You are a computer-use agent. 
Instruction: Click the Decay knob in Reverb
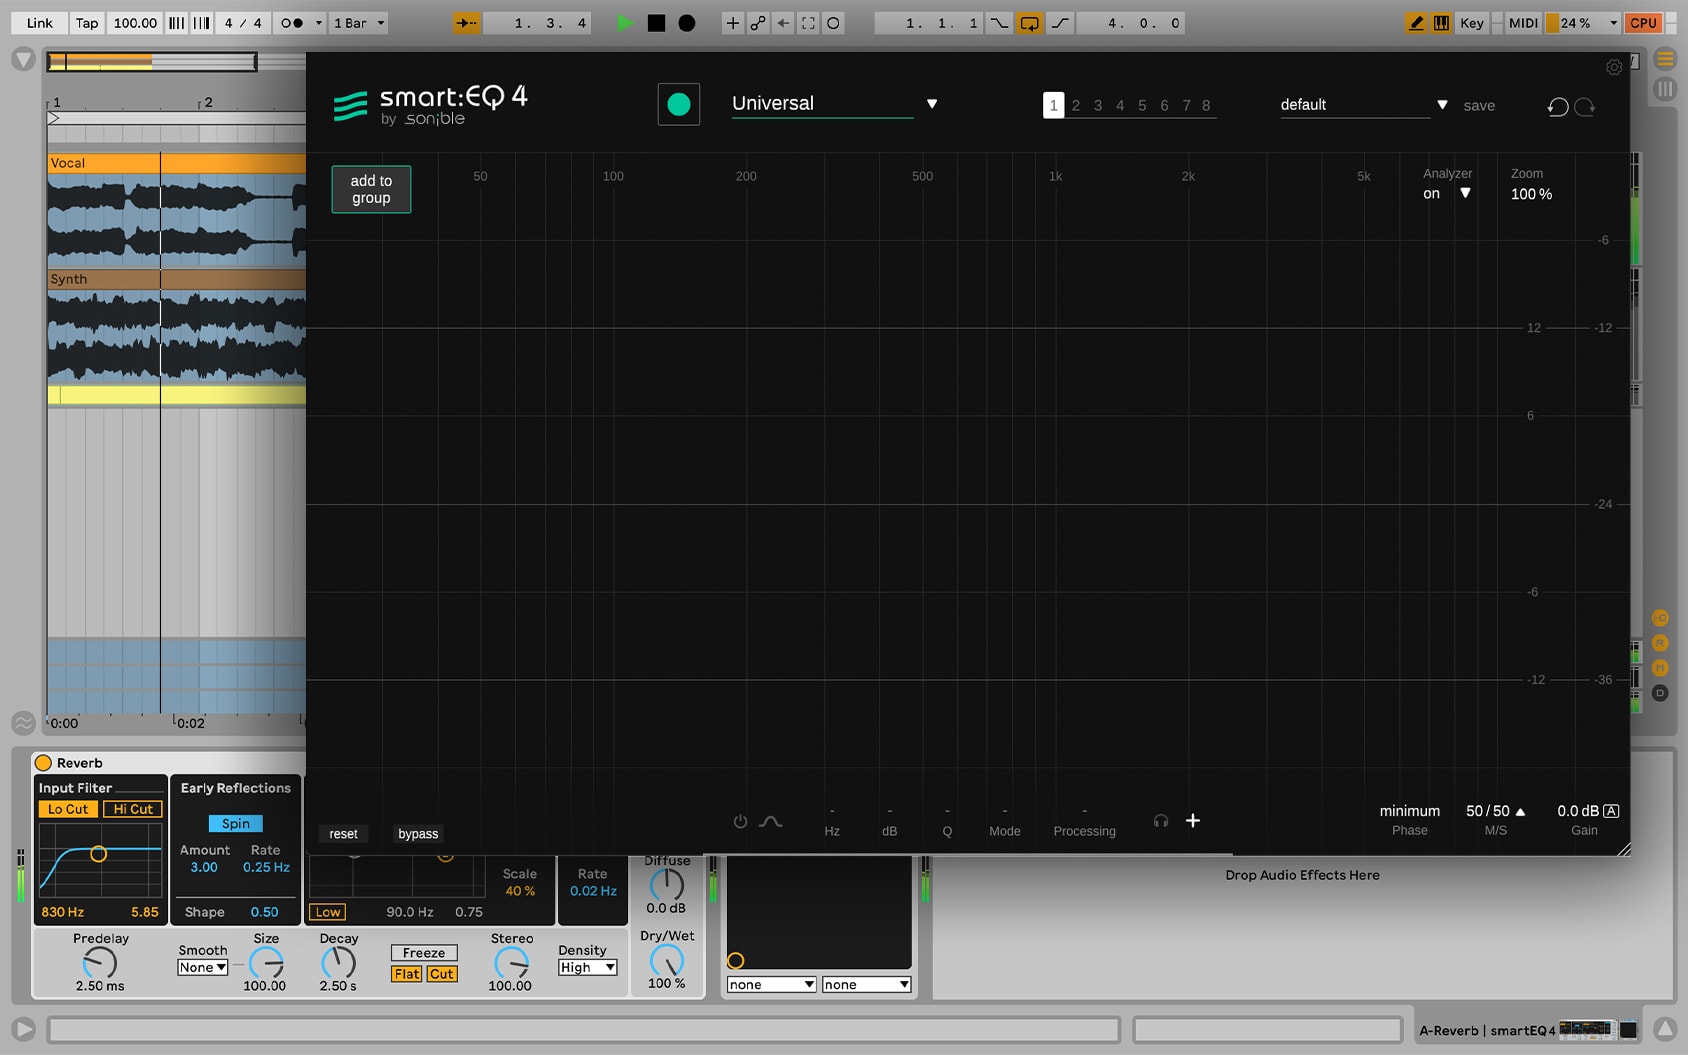pos(338,963)
